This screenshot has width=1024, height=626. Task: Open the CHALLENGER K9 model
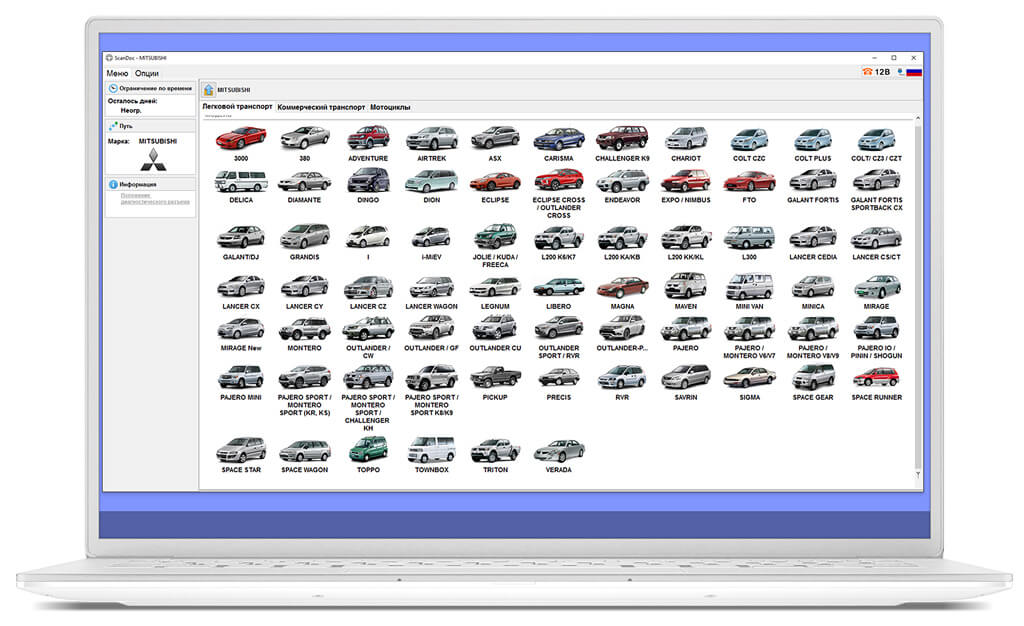coord(622,138)
